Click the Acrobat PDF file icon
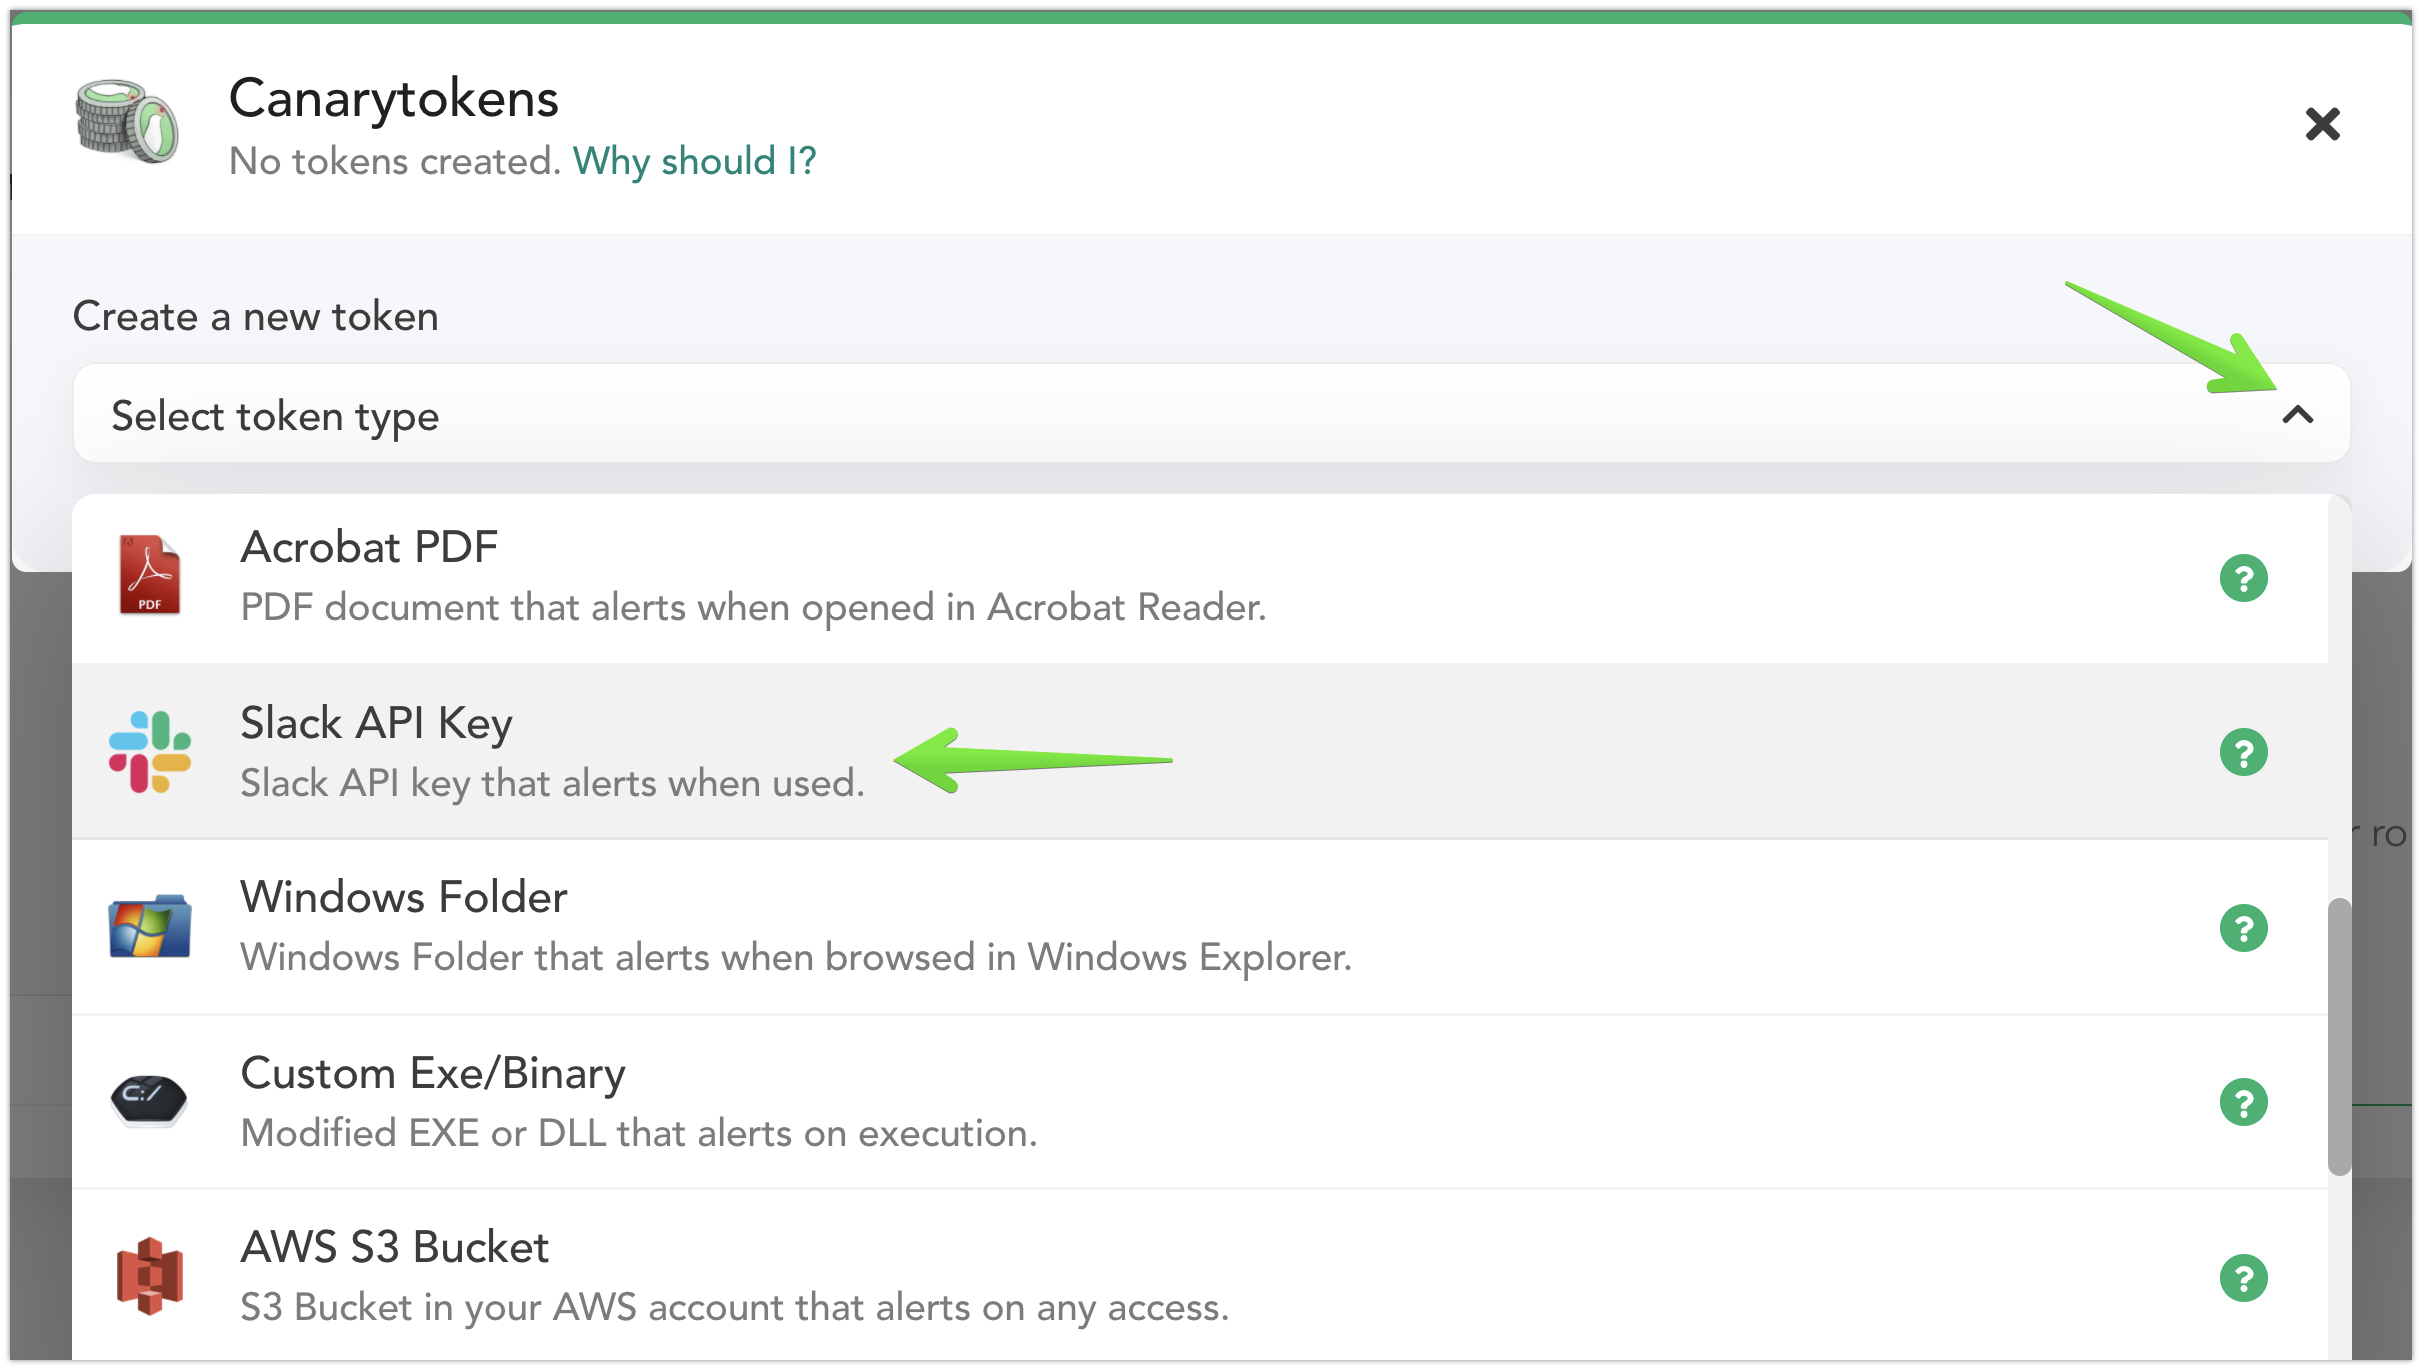This screenshot has height=1370, width=2422. (x=149, y=575)
